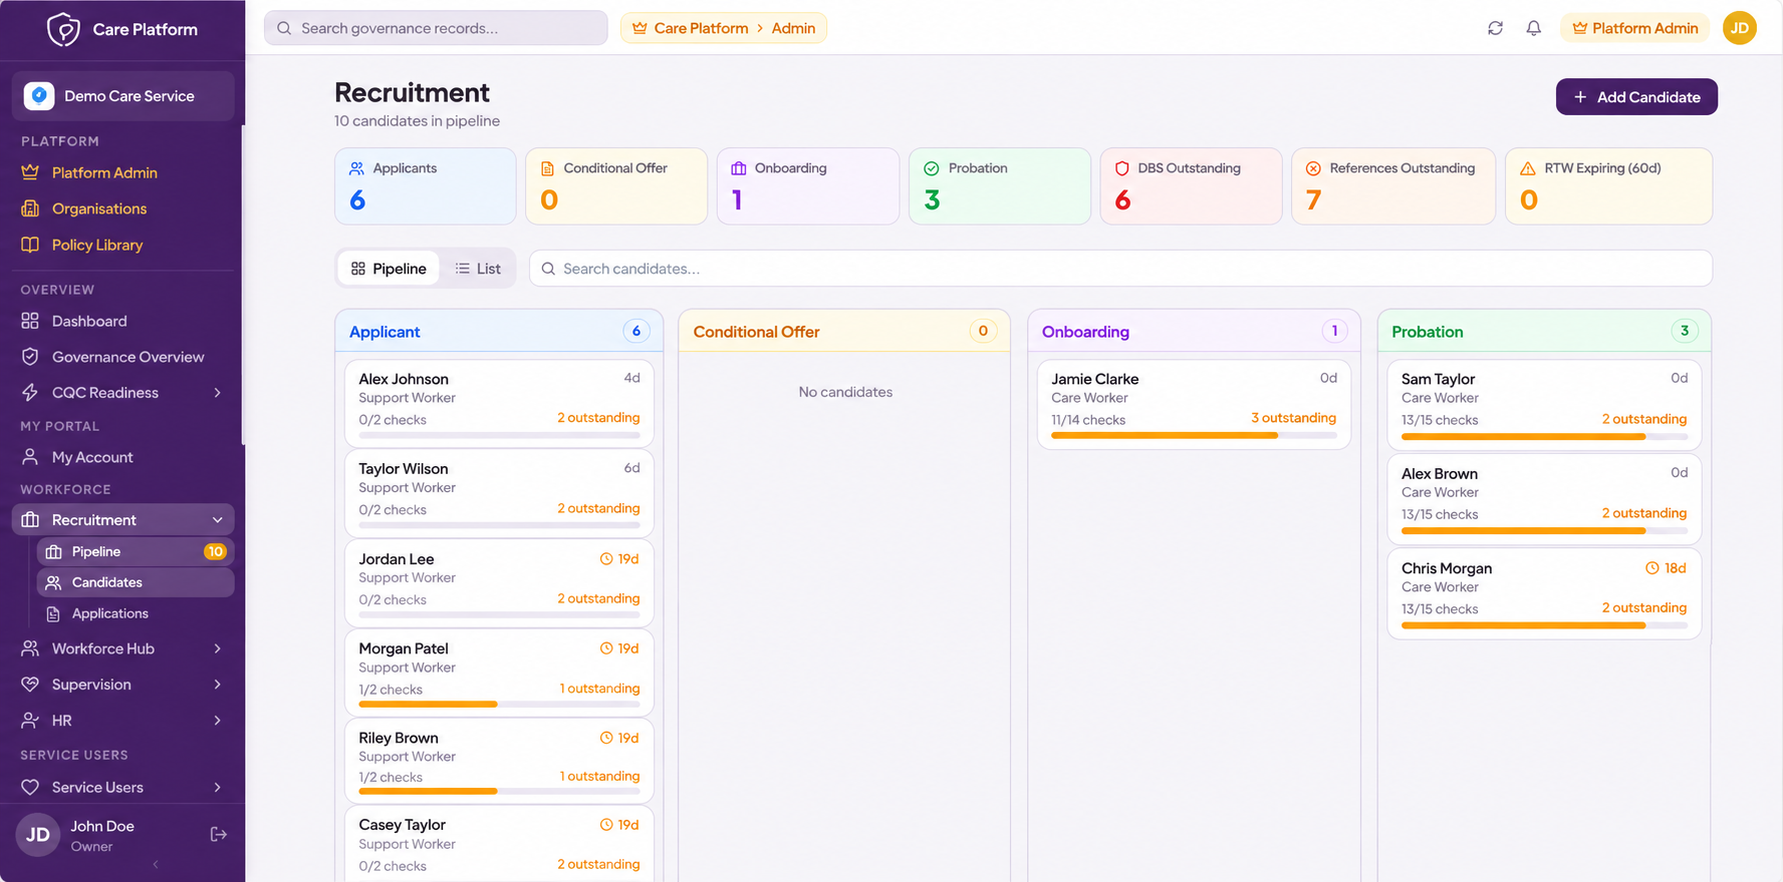1783x882 pixels.
Task: Click the clock icon on Chris Morgan card
Action: click(1652, 568)
